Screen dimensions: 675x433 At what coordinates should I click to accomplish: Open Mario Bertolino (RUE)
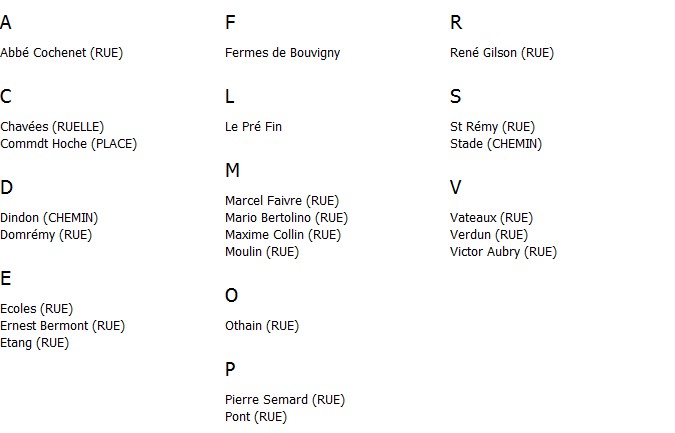[286, 218]
